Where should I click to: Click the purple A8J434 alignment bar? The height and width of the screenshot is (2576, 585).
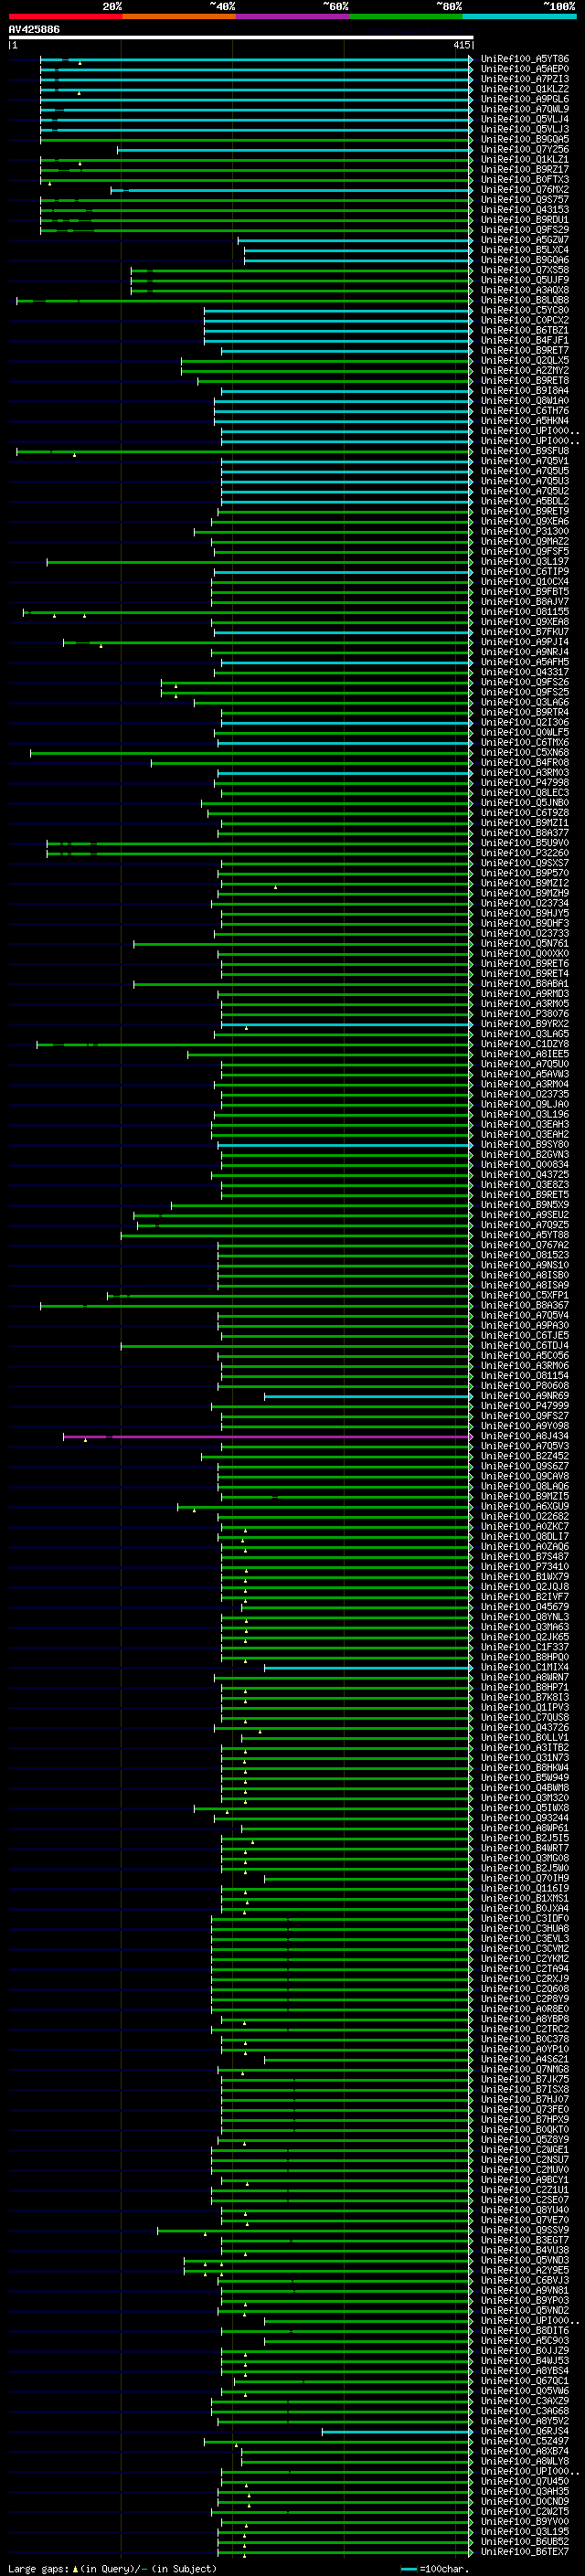(x=268, y=1436)
